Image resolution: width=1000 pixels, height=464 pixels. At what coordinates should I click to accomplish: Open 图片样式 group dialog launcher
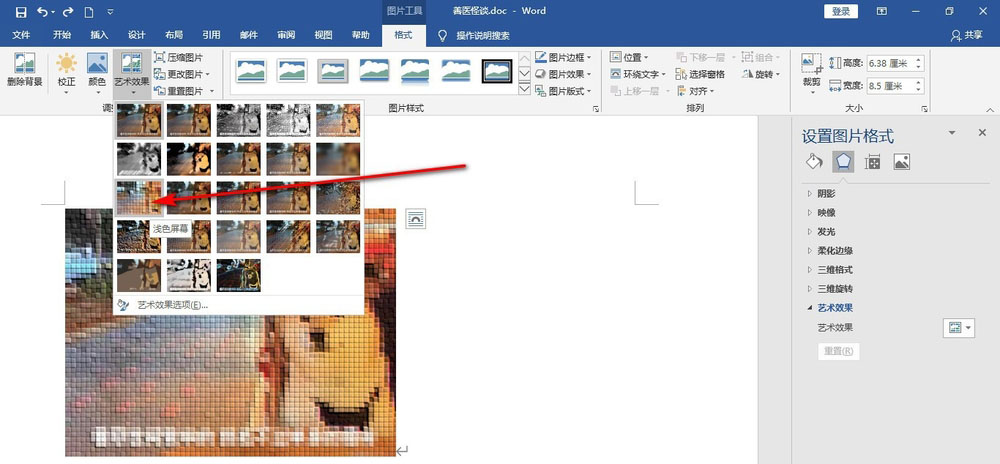596,109
